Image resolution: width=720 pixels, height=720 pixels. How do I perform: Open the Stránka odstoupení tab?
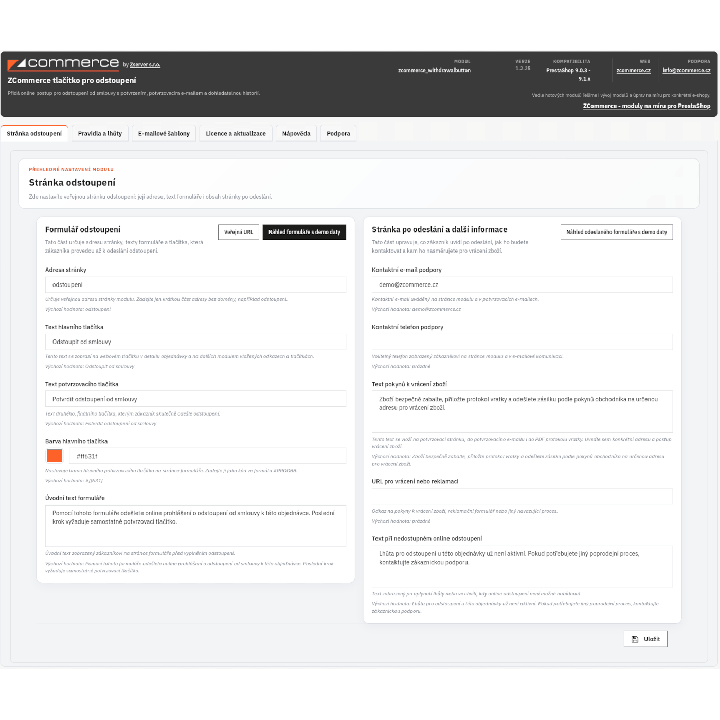click(34, 133)
